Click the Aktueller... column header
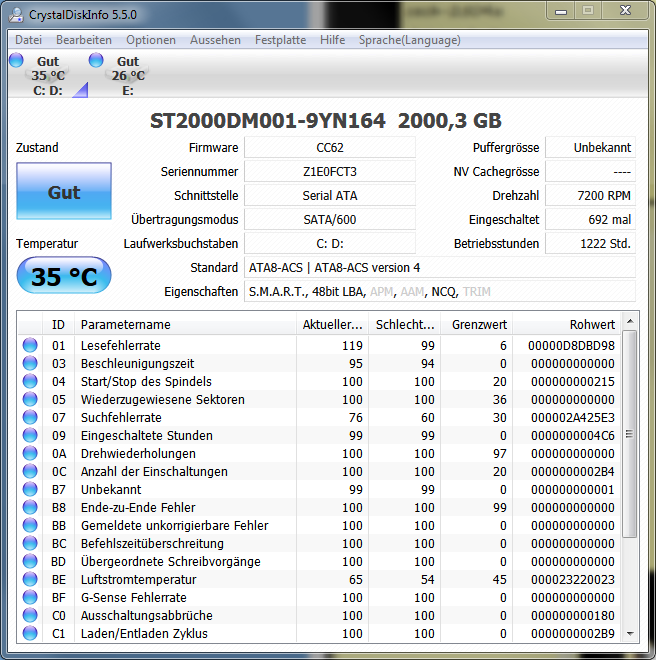 point(332,324)
